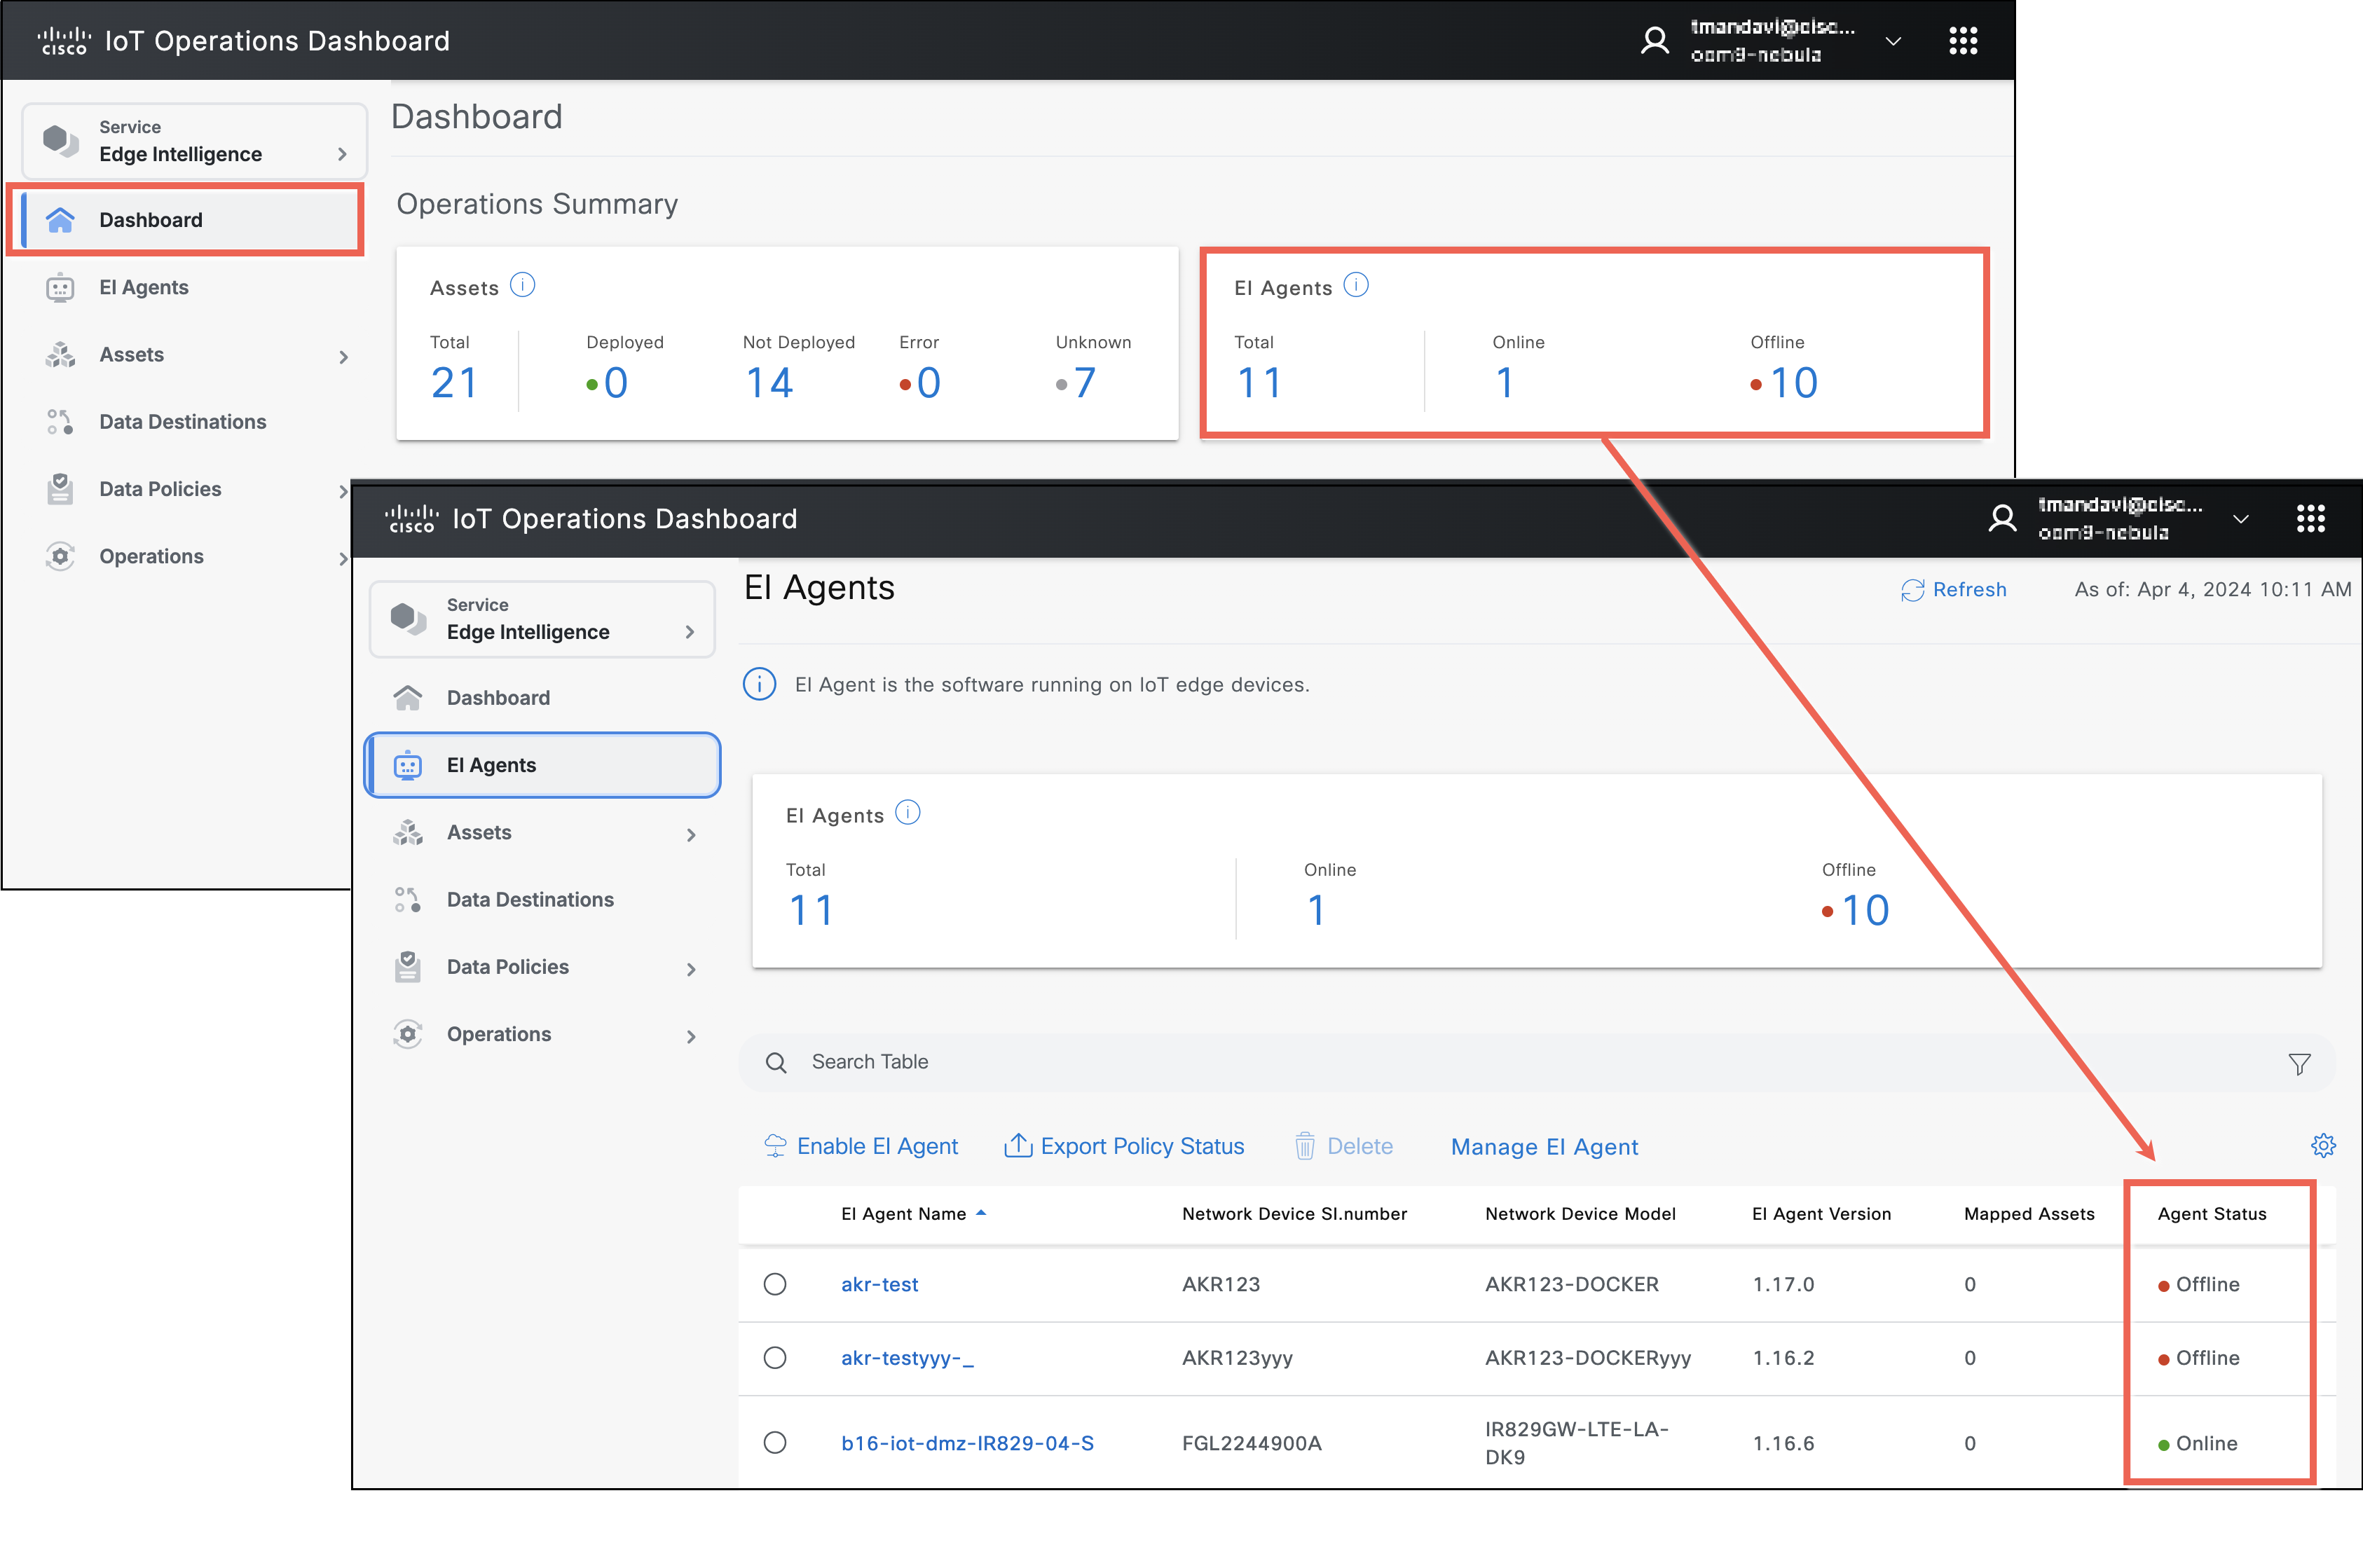2363x1568 pixels.
Task: Click Not Deployed count 14 on Assets card
Action: (x=769, y=383)
